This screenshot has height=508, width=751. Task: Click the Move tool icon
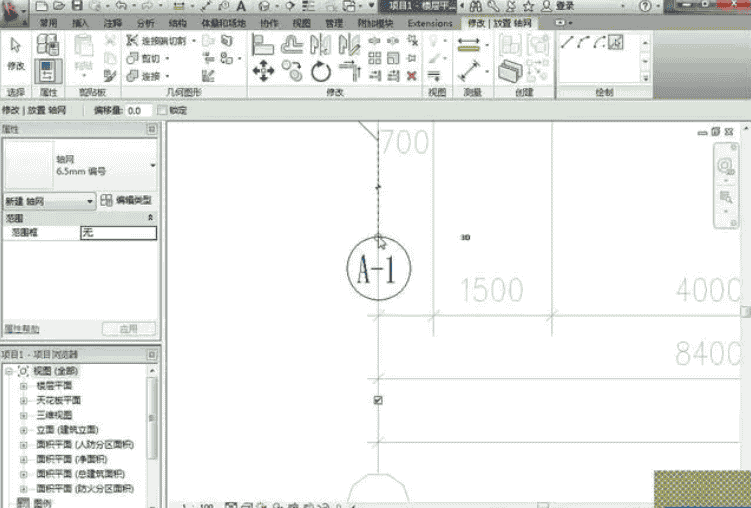(264, 70)
